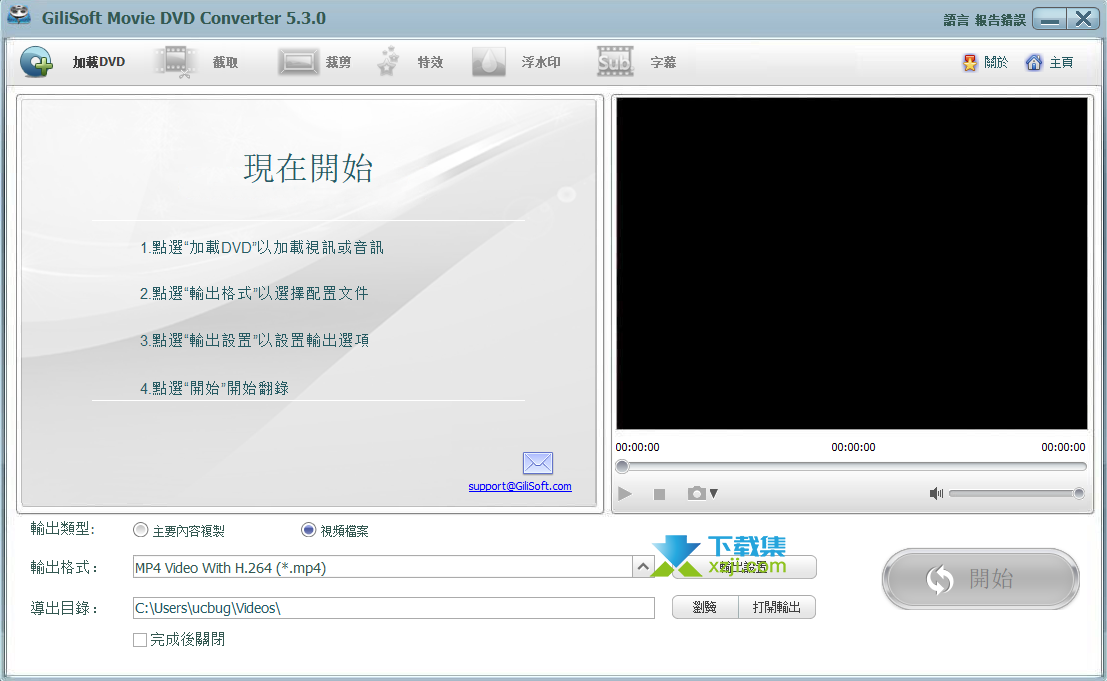Take a snapshot with the camera icon
This screenshot has width=1107, height=681.
(x=697, y=493)
